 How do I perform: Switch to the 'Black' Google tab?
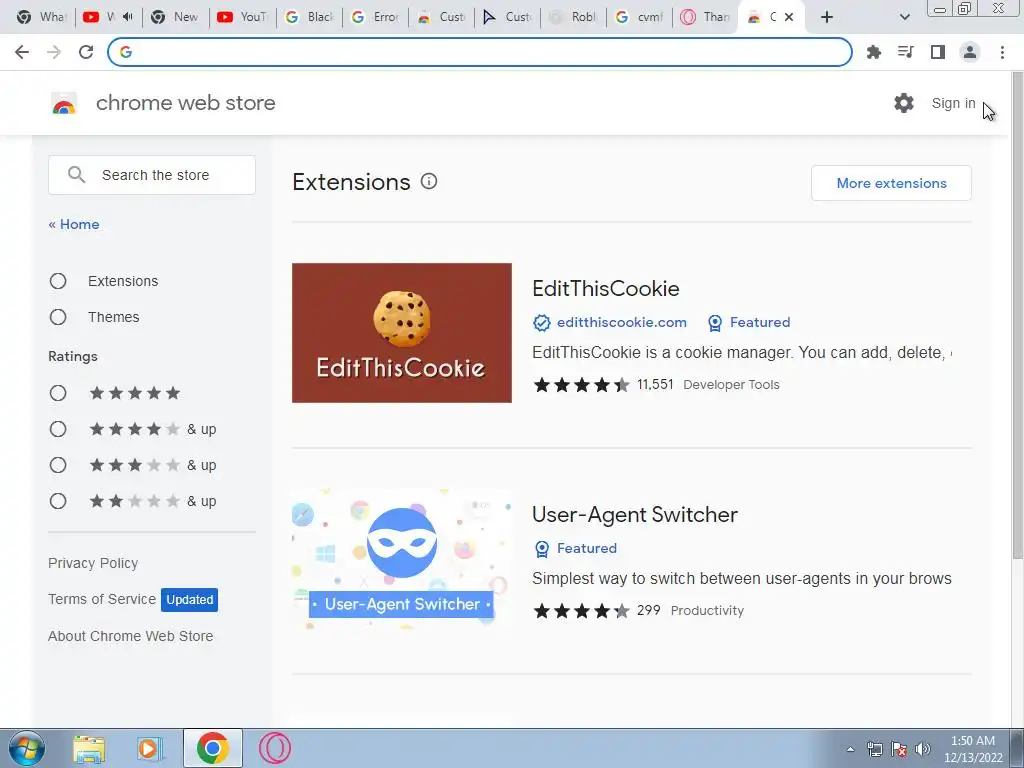tap(310, 17)
